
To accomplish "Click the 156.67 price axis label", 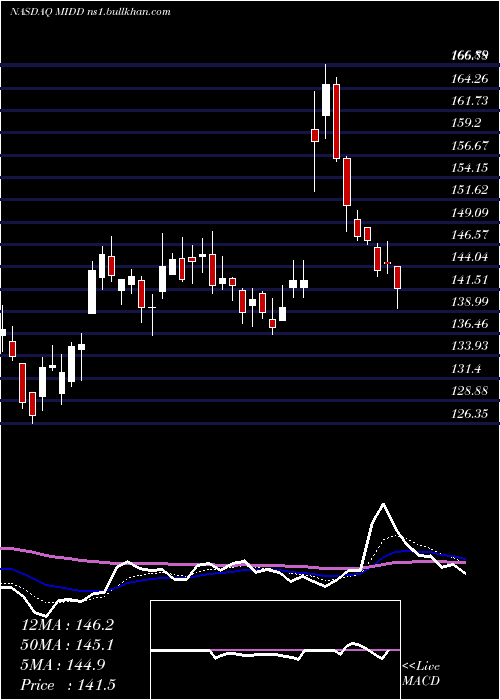I will pyautogui.click(x=470, y=146).
